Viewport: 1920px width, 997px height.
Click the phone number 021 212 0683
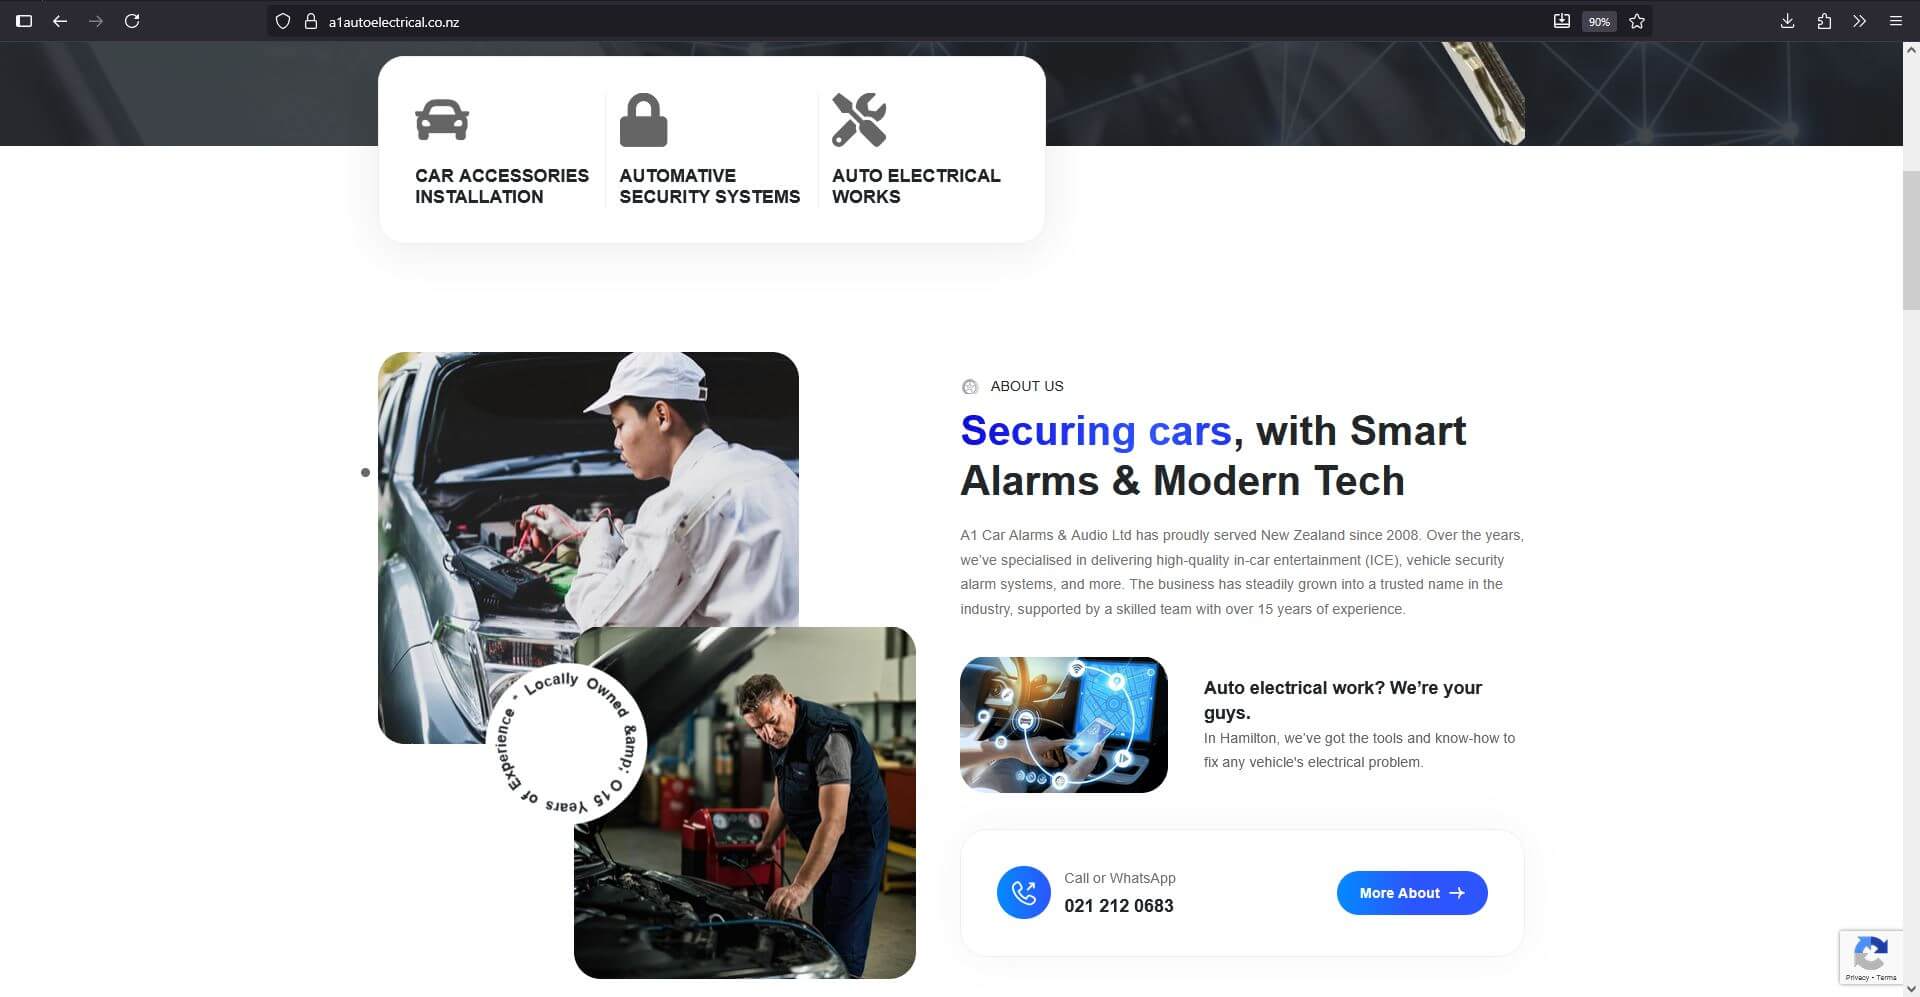(x=1119, y=906)
